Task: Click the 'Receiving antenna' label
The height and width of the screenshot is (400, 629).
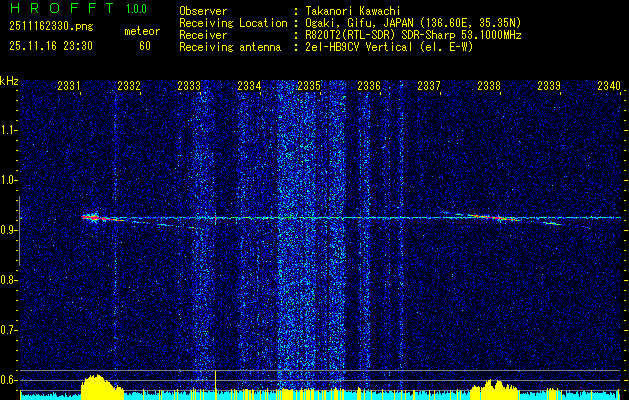Action: [x=230, y=47]
